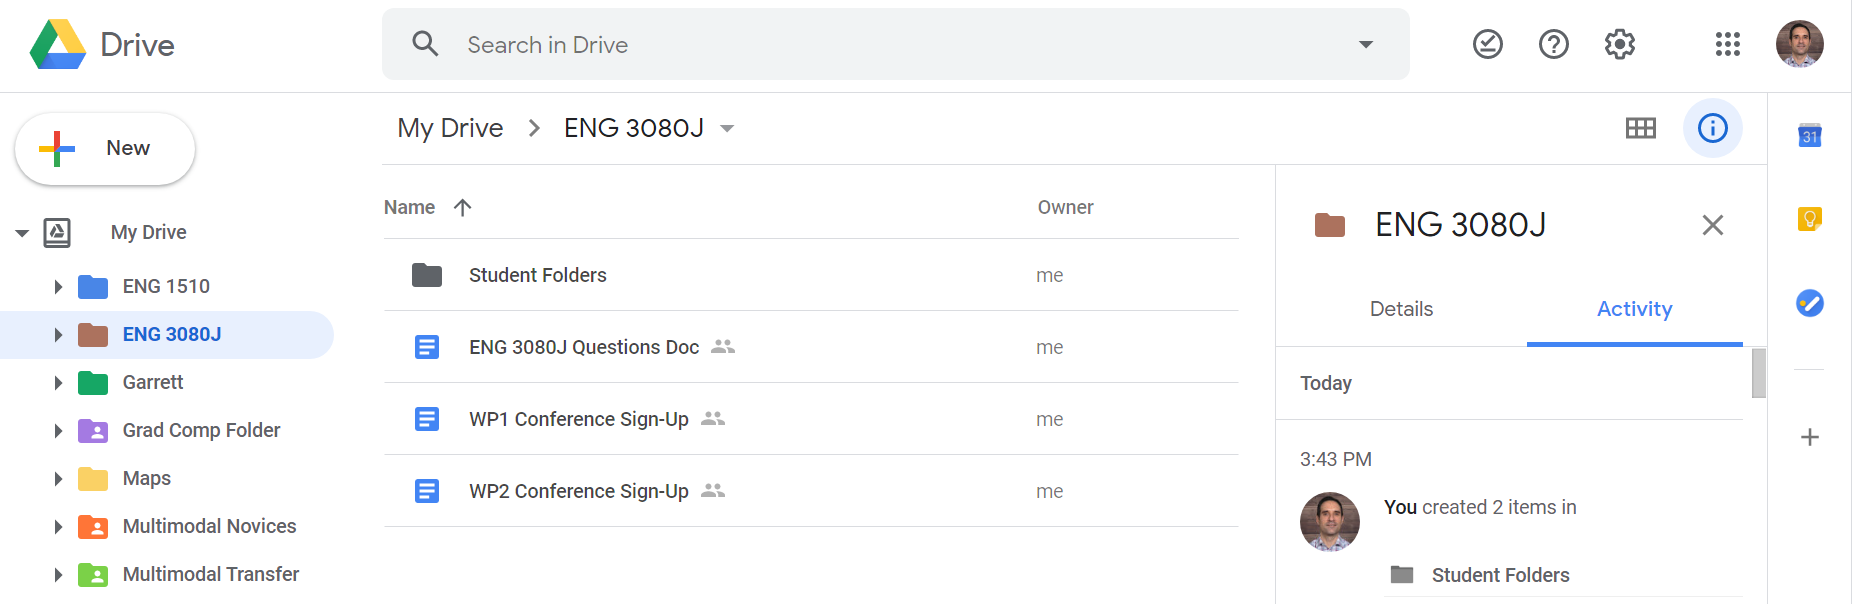Switch to the Details tab
The height and width of the screenshot is (604, 1852).
point(1401,309)
